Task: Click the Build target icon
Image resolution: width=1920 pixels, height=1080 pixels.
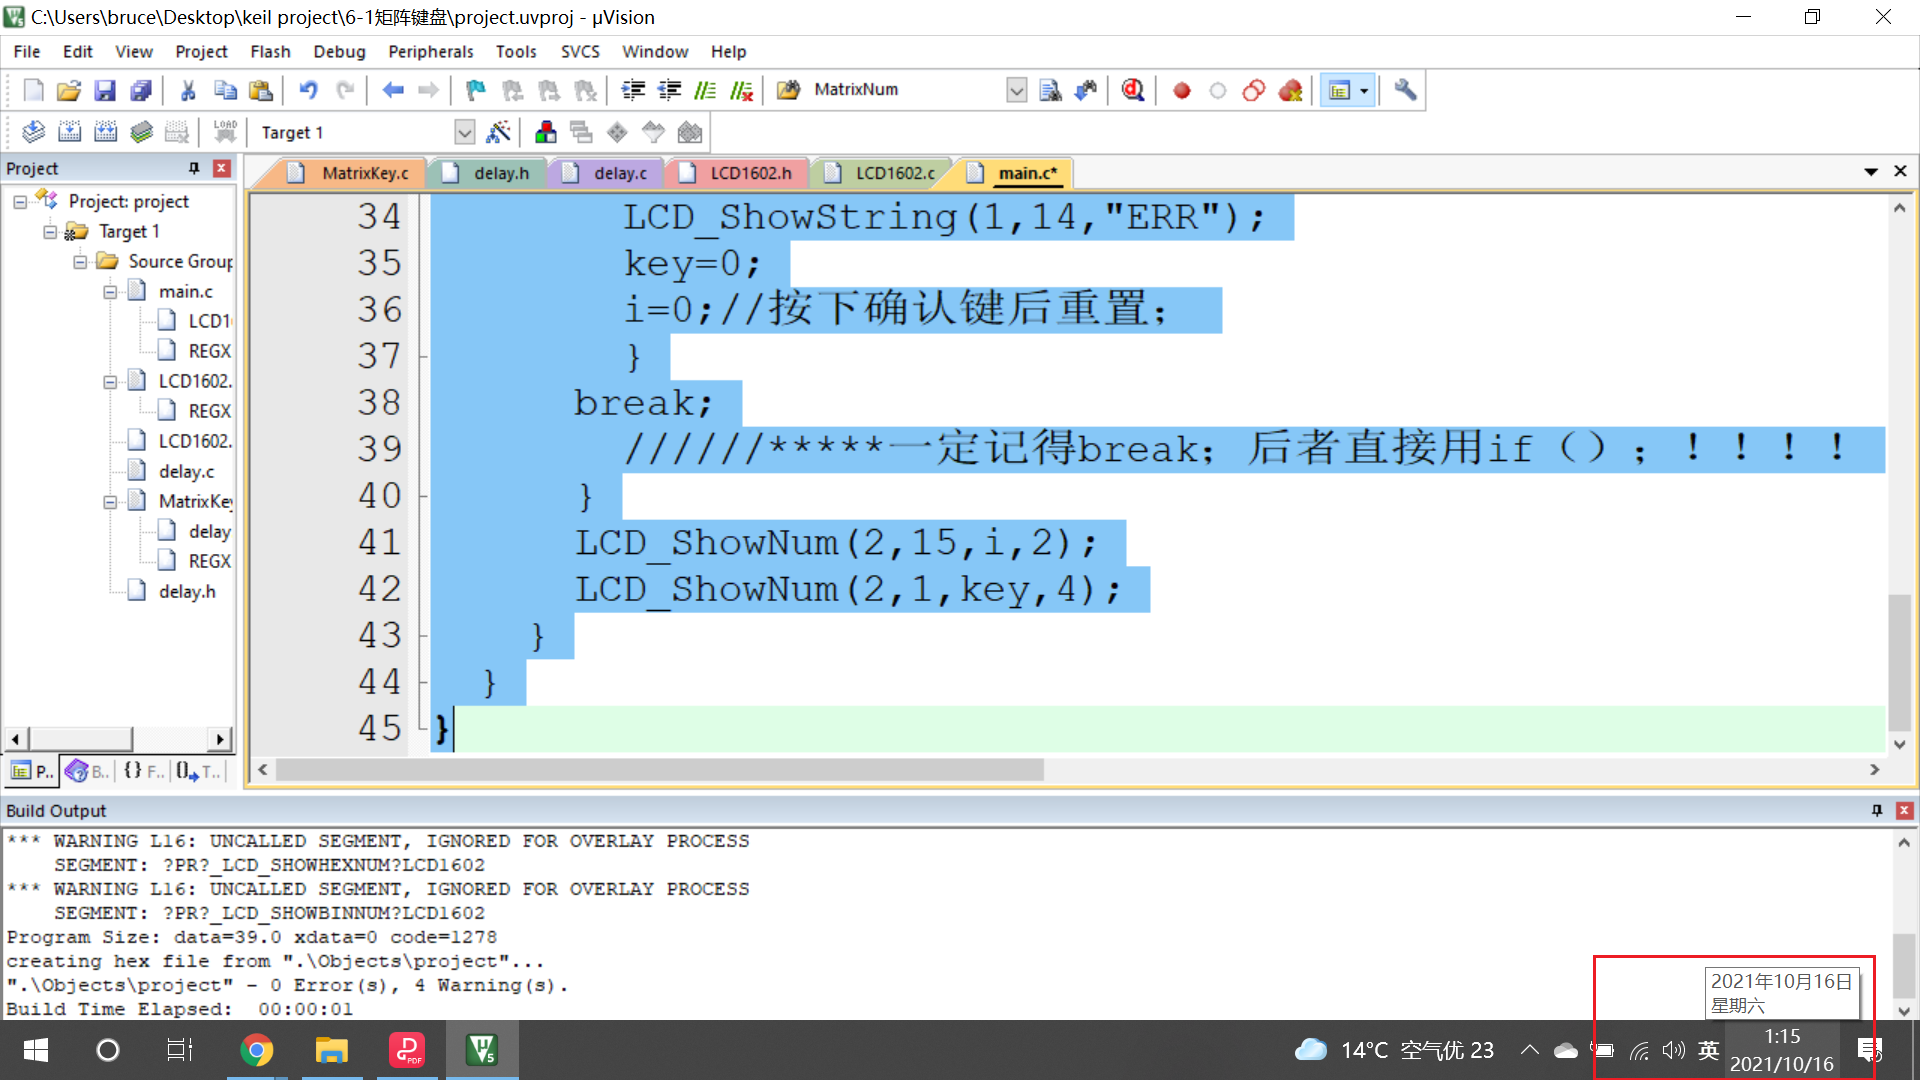Action: click(69, 132)
